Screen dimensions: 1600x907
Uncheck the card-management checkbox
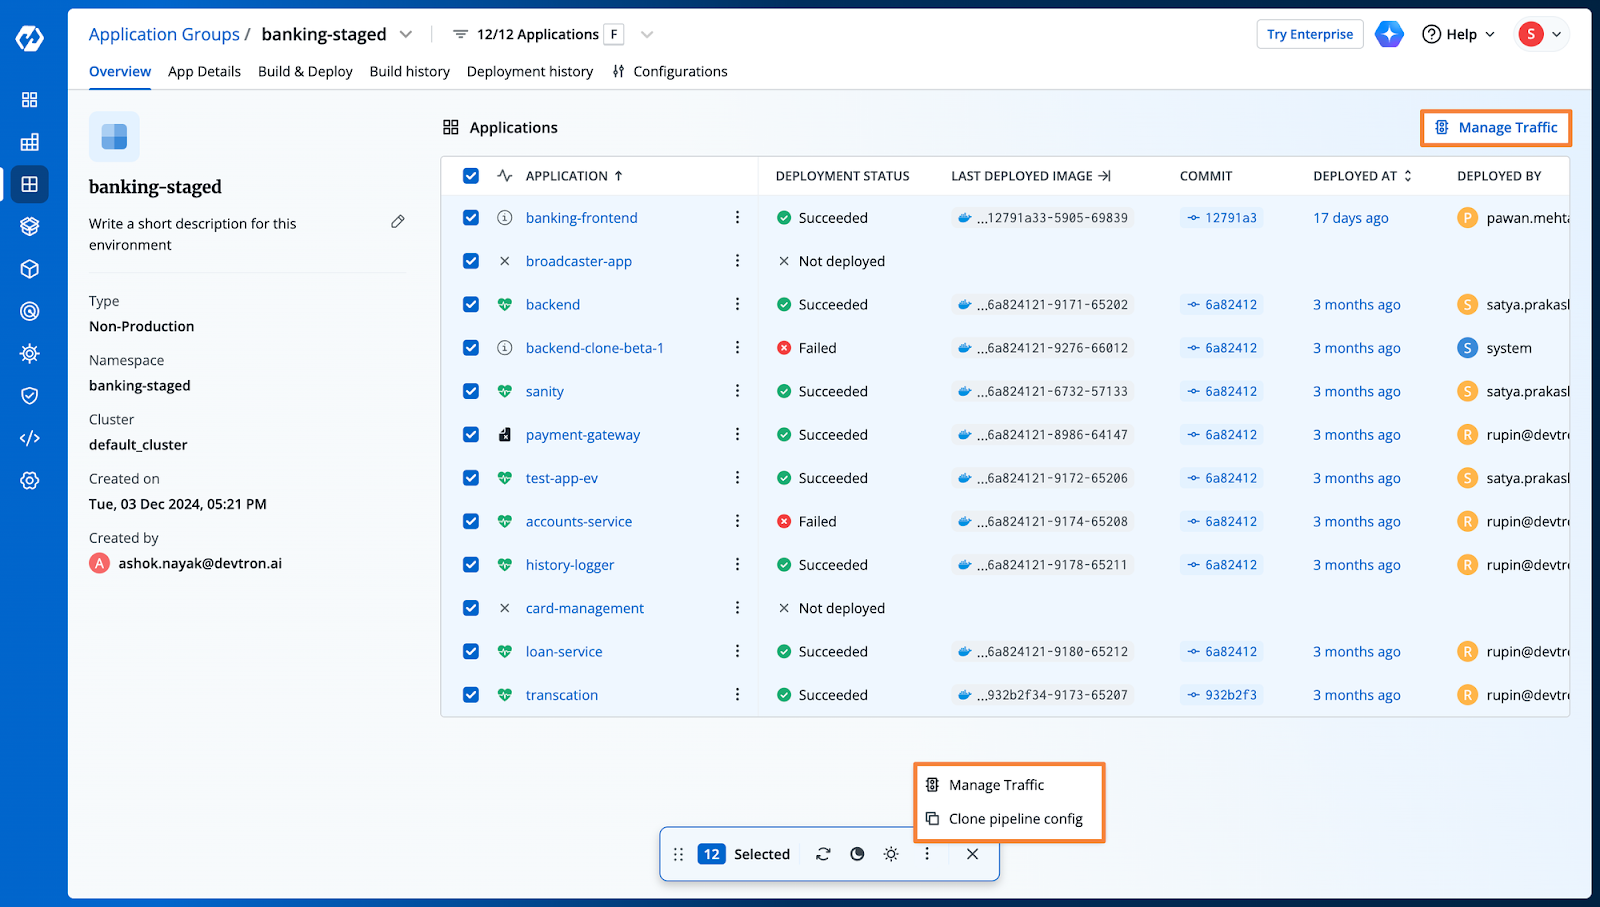click(x=471, y=608)
